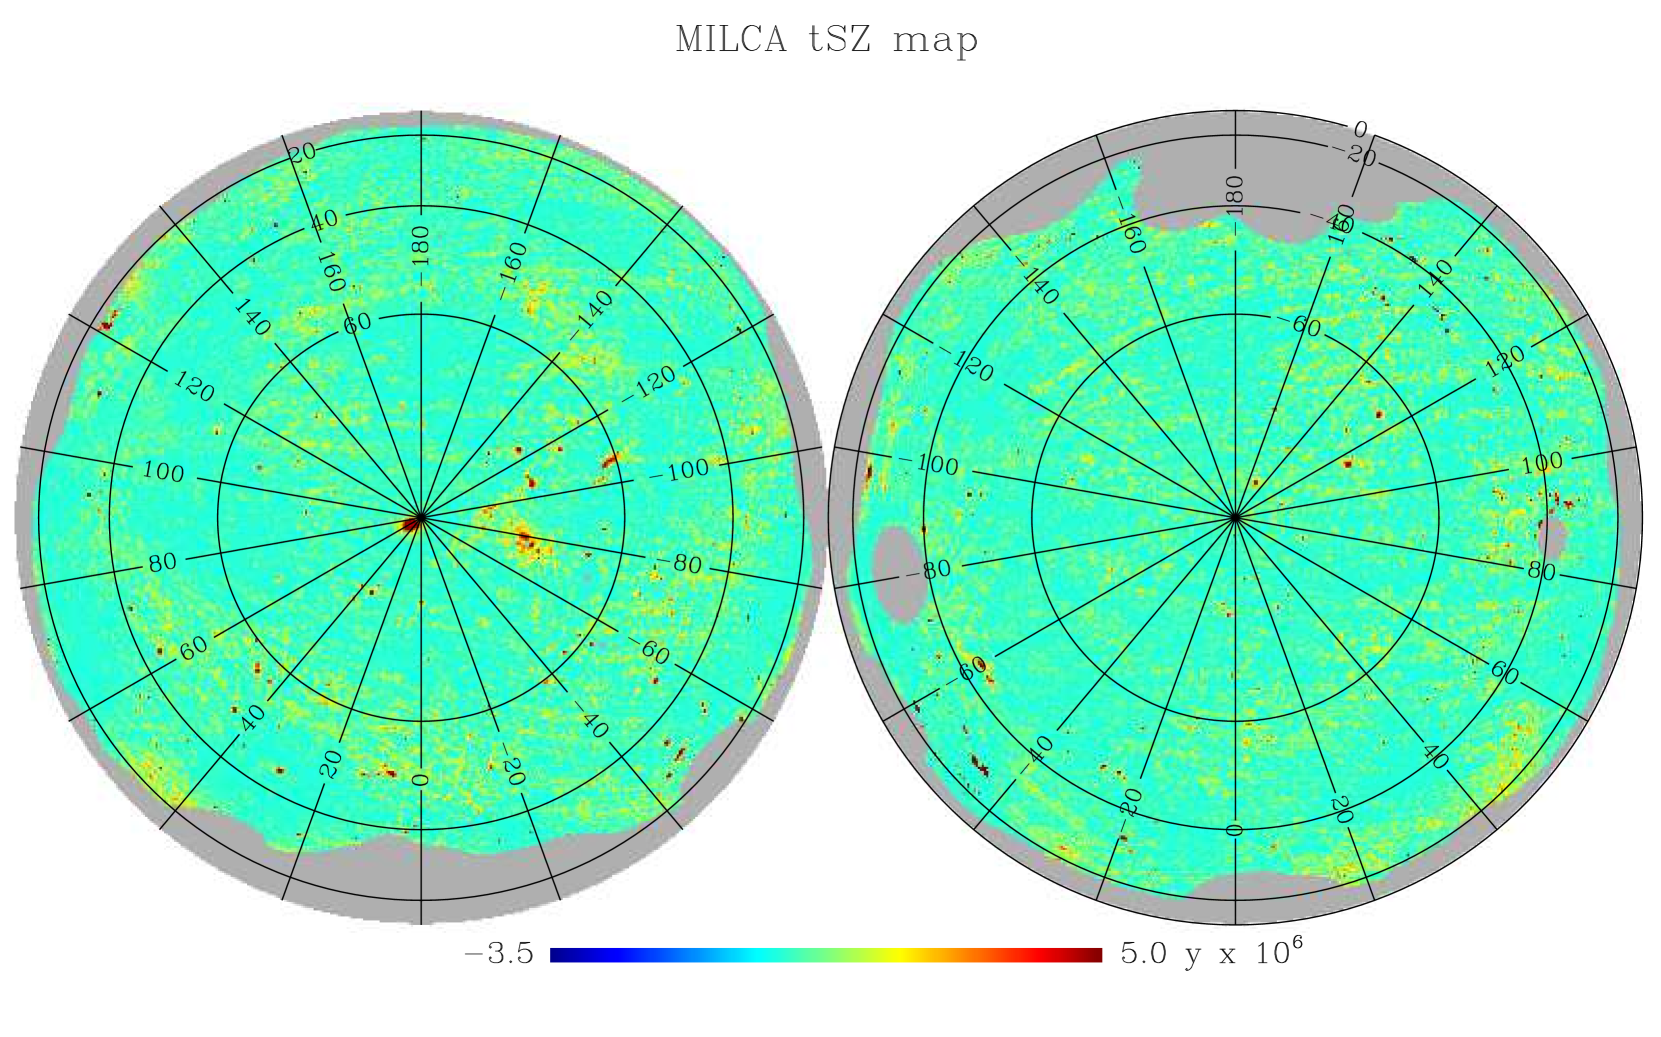Click the '-60' label on the left map
Screen dimensions: 1661x1037
pos(648,653)
